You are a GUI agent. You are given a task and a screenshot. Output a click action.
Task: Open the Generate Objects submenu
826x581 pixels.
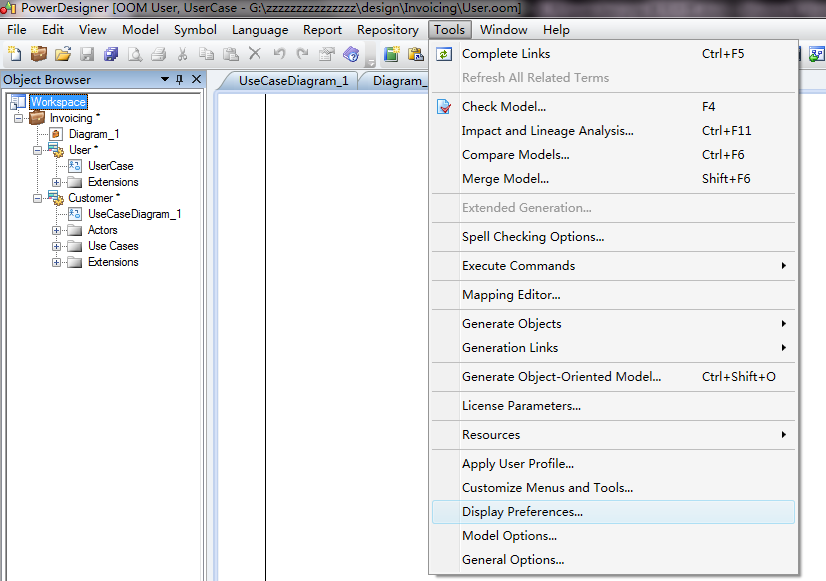point(613,323)
